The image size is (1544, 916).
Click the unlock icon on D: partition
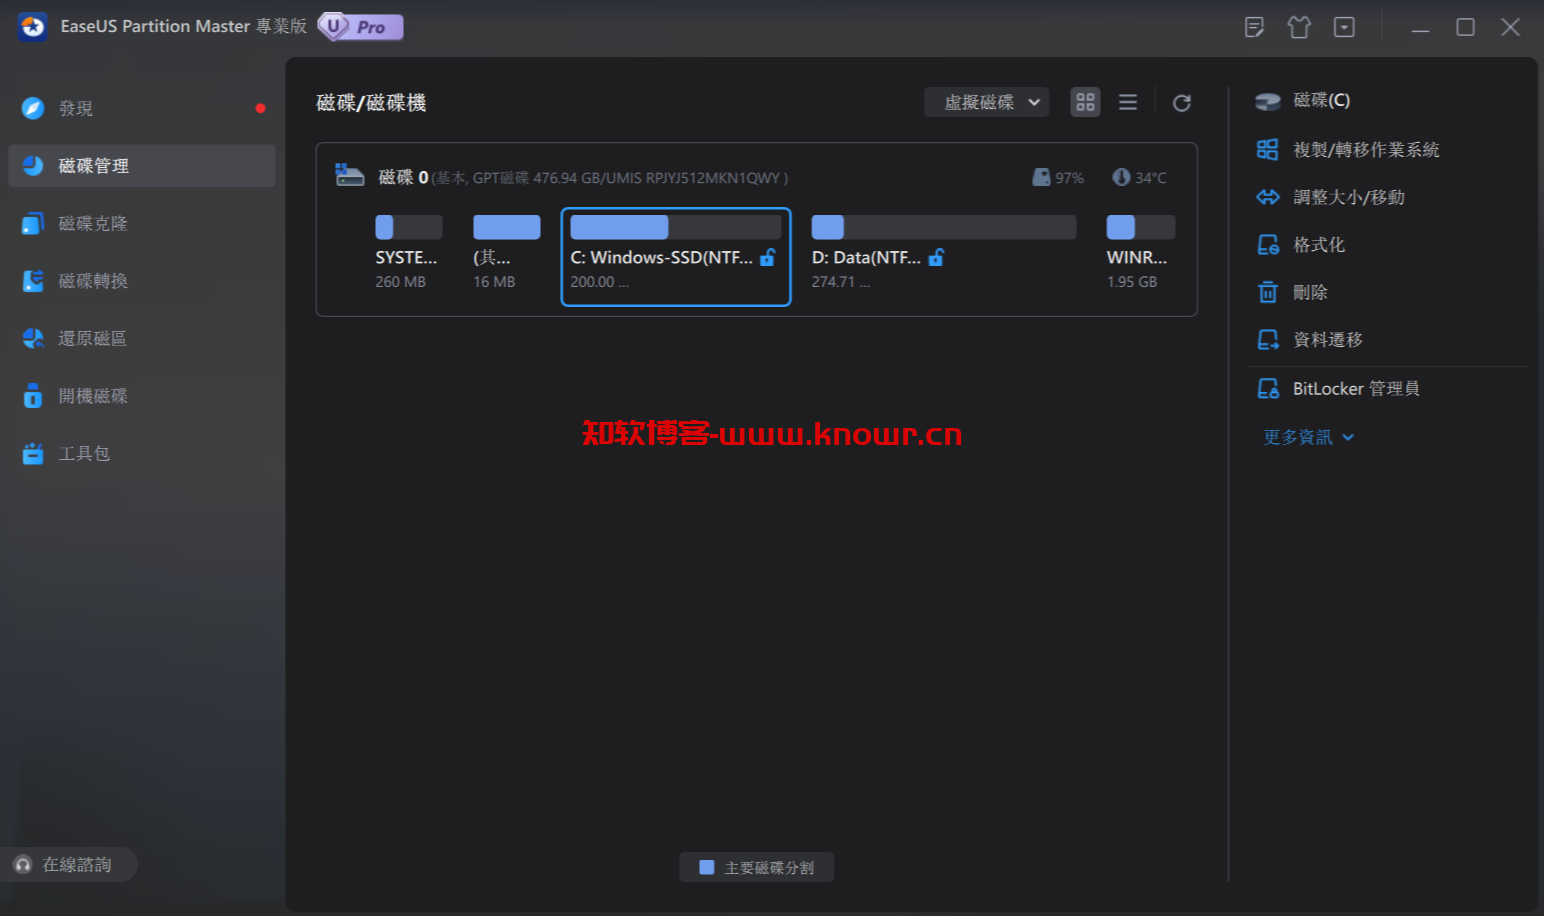936,257
